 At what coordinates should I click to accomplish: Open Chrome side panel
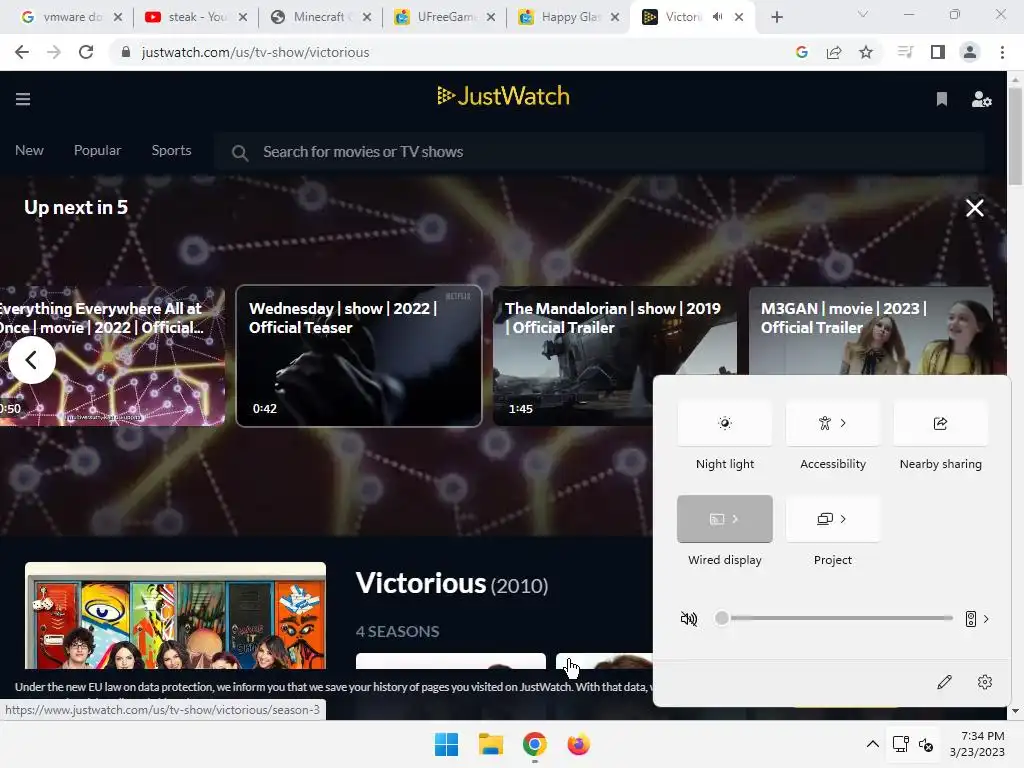tap(938, 52)
